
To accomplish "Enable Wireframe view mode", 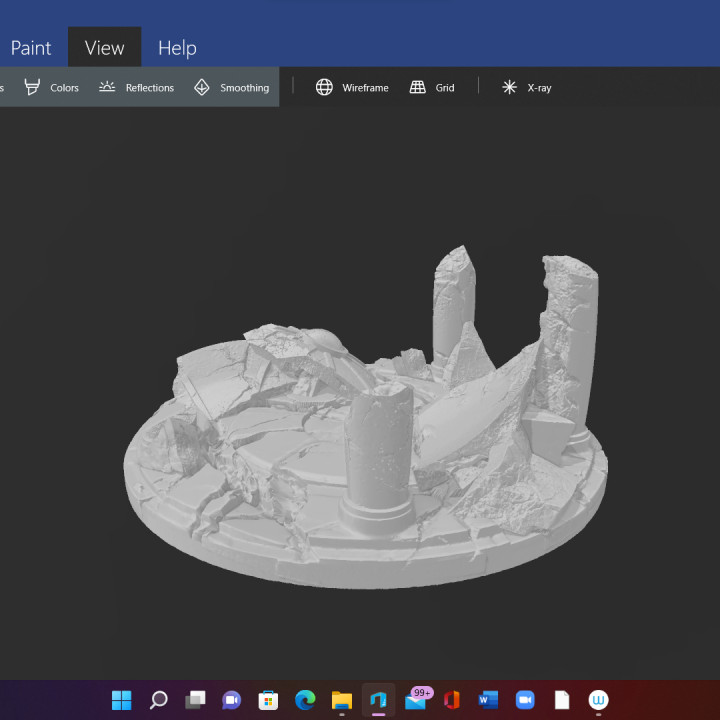I will pos(352,87).
